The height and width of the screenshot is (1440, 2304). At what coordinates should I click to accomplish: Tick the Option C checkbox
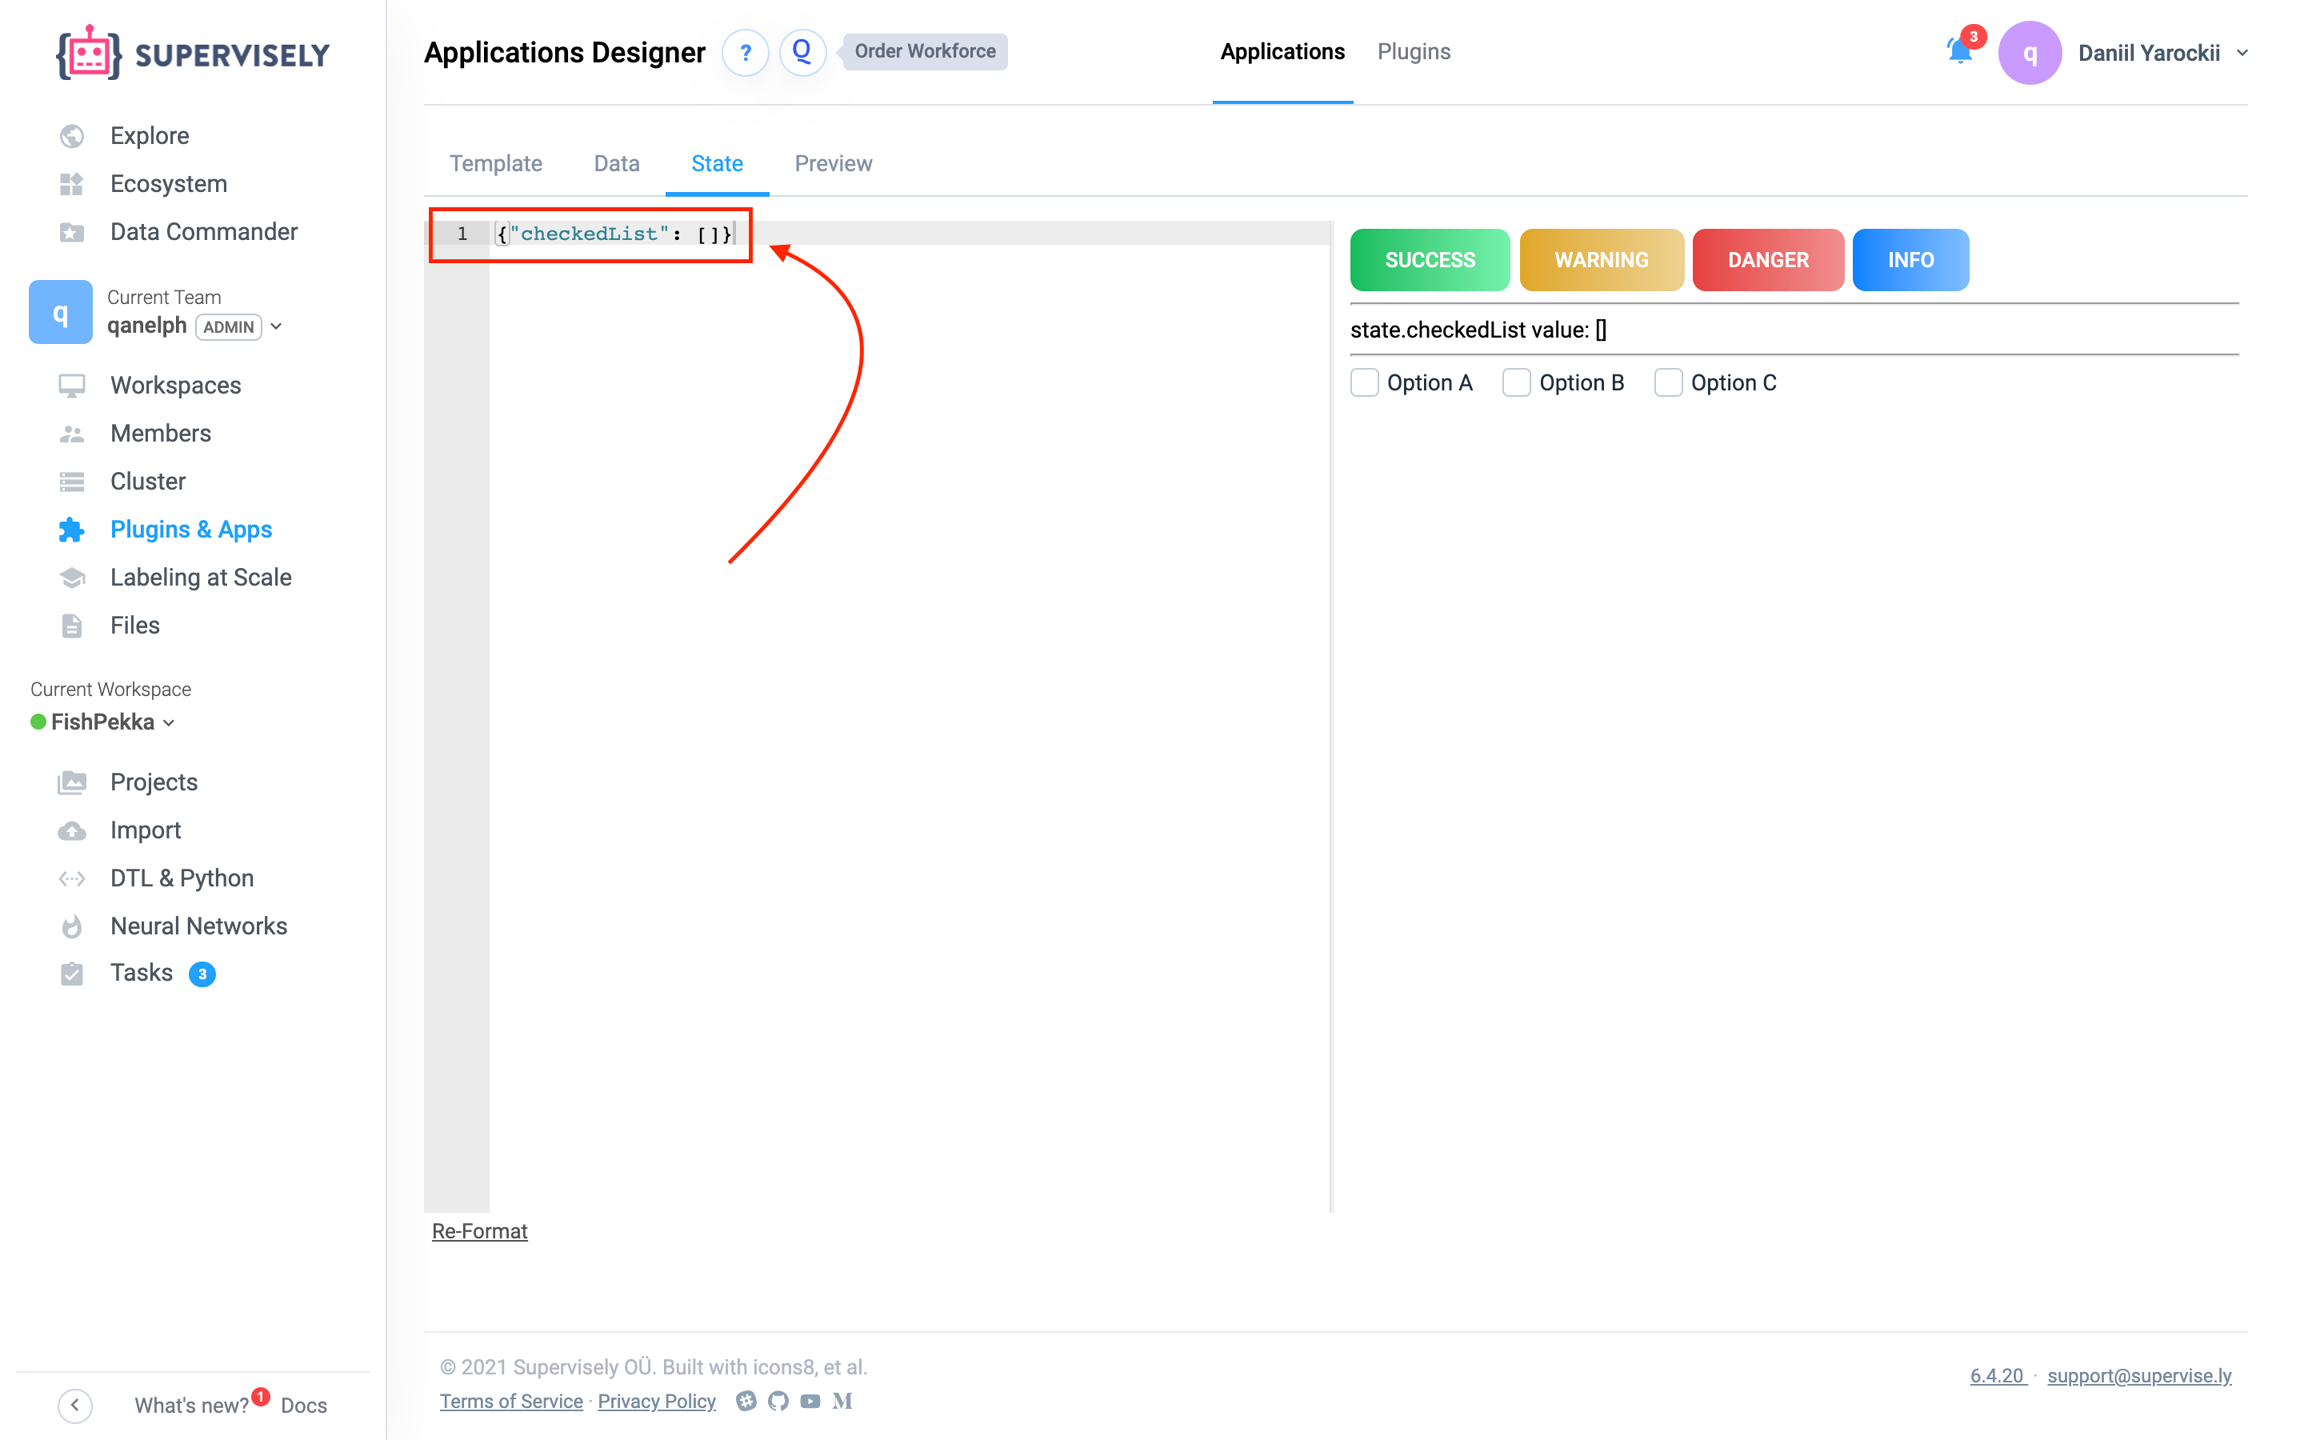(1668, 383)
